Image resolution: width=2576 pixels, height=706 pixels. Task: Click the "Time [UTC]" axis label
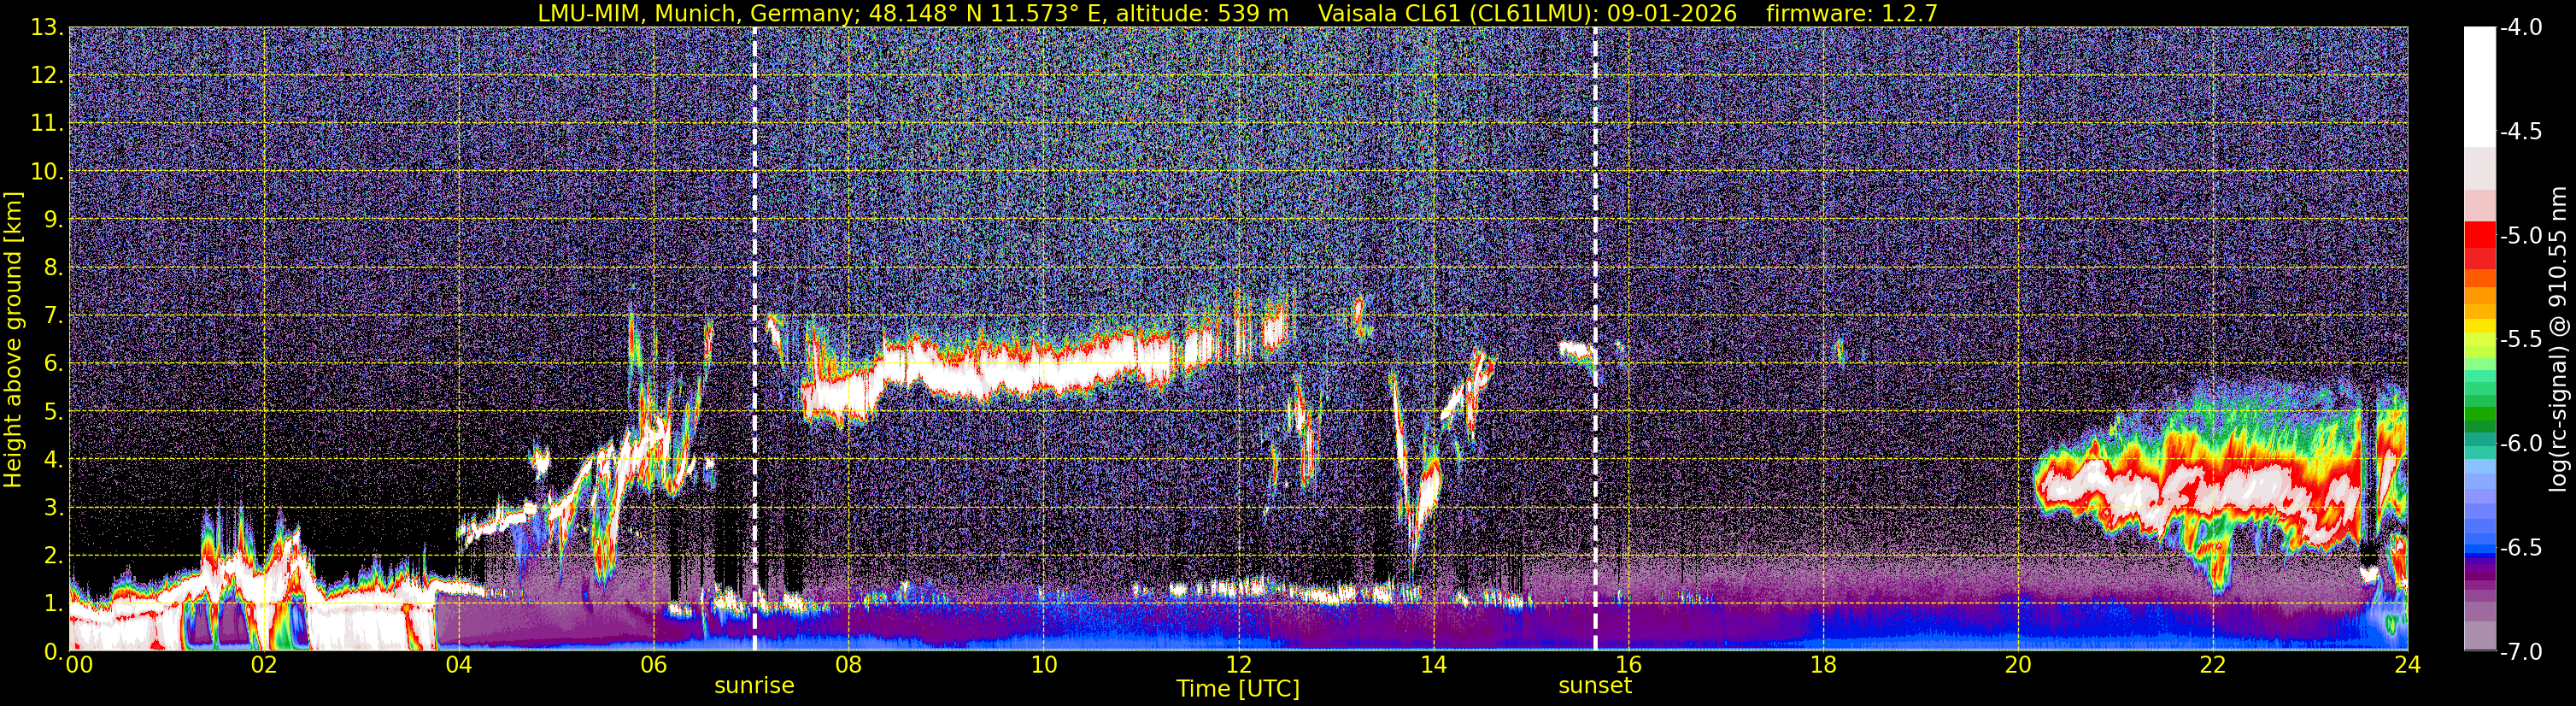(x=1238, y=689)
